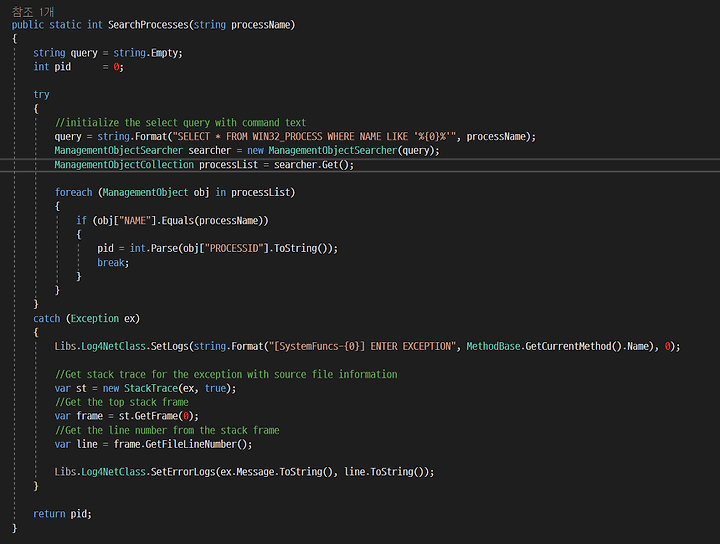Click the Exception type in the catch clause
The image size is (720, 544).
point(95,319)
